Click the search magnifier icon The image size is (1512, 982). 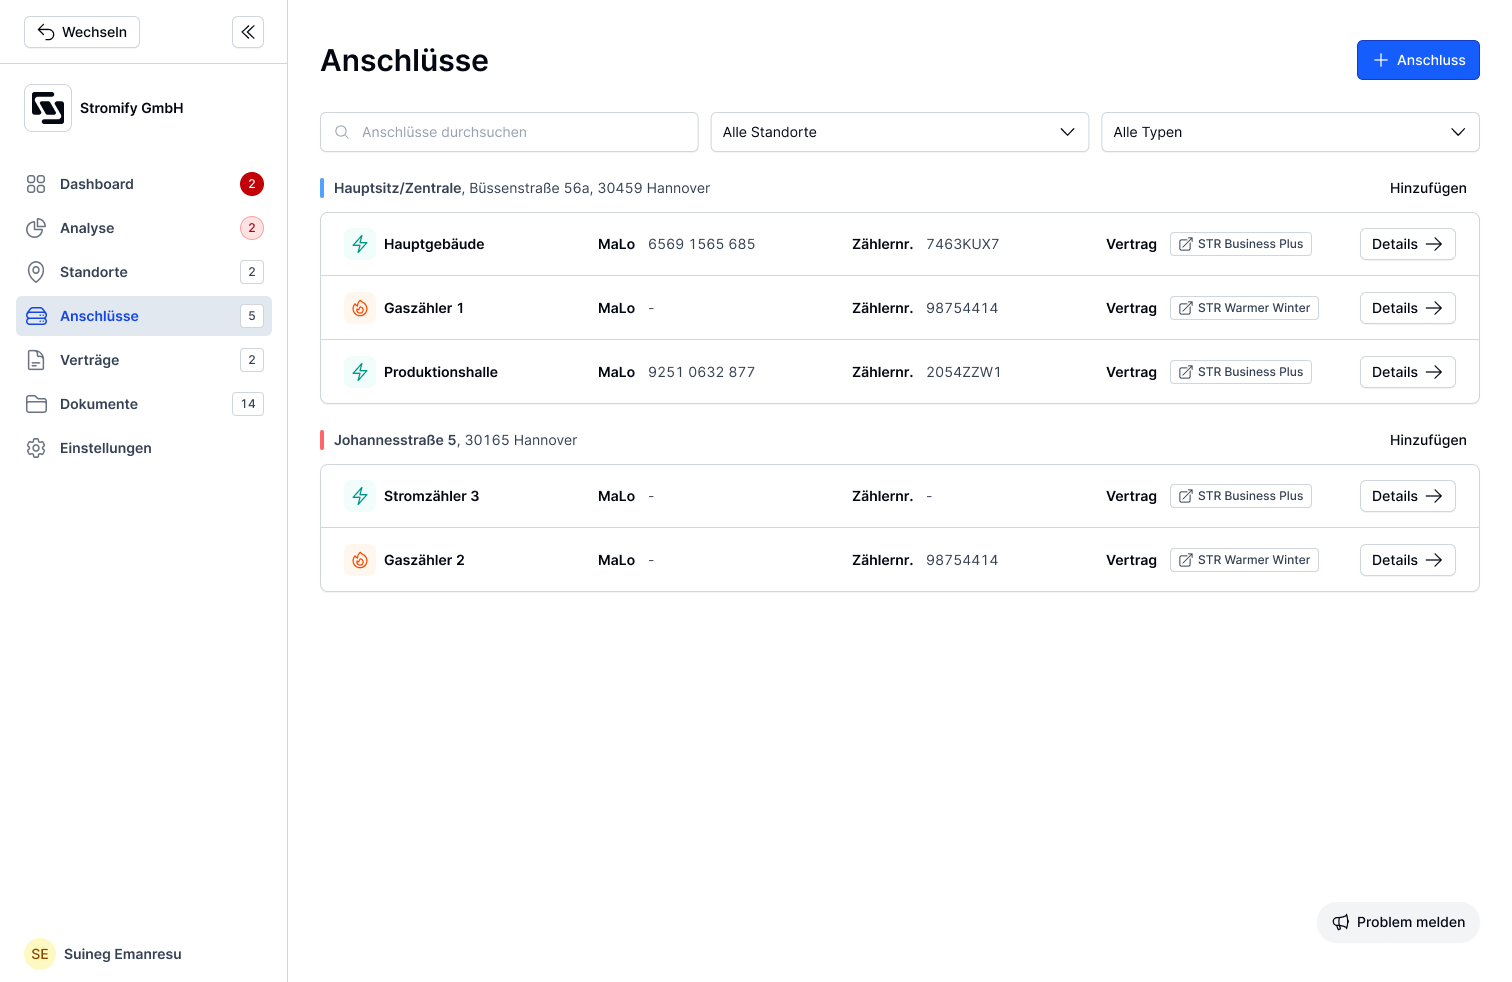click(342, 132)
